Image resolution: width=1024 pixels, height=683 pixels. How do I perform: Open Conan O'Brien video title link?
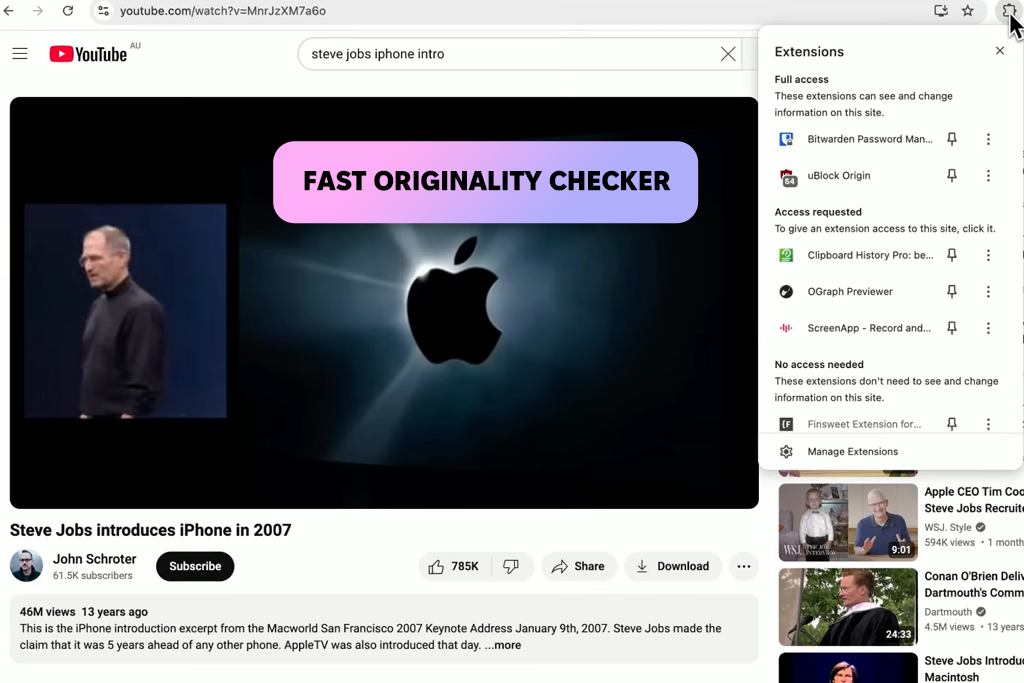click(x=974, y=584)
